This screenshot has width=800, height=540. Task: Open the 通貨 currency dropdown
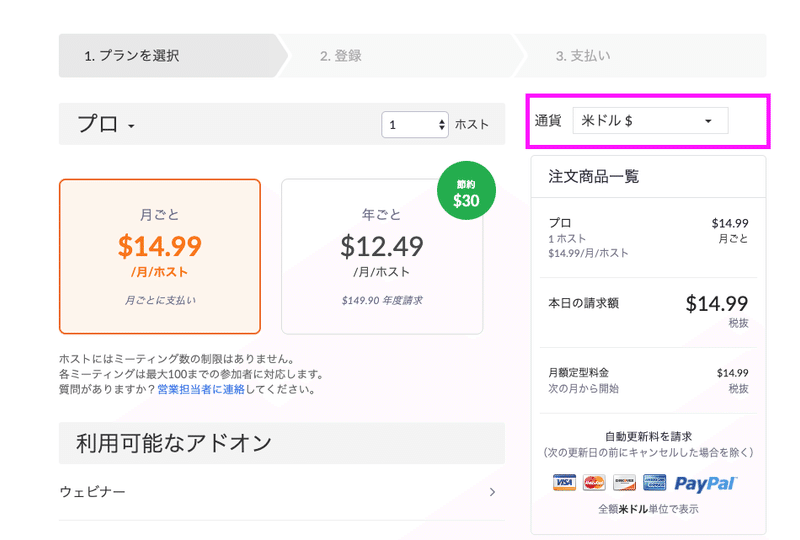coord(650,120)
